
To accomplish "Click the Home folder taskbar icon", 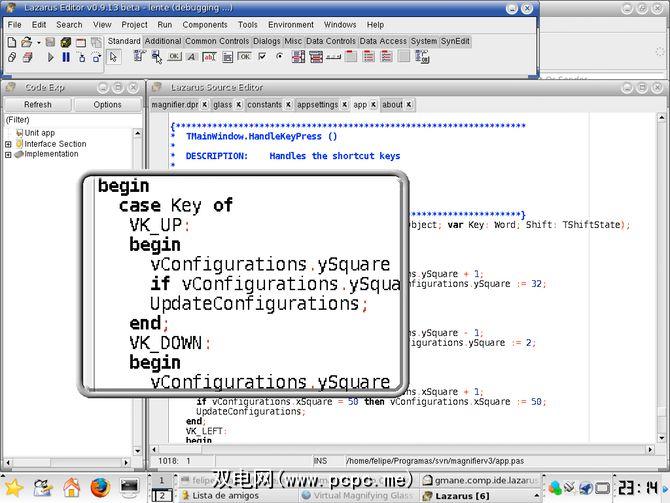I will click(71, 487).
